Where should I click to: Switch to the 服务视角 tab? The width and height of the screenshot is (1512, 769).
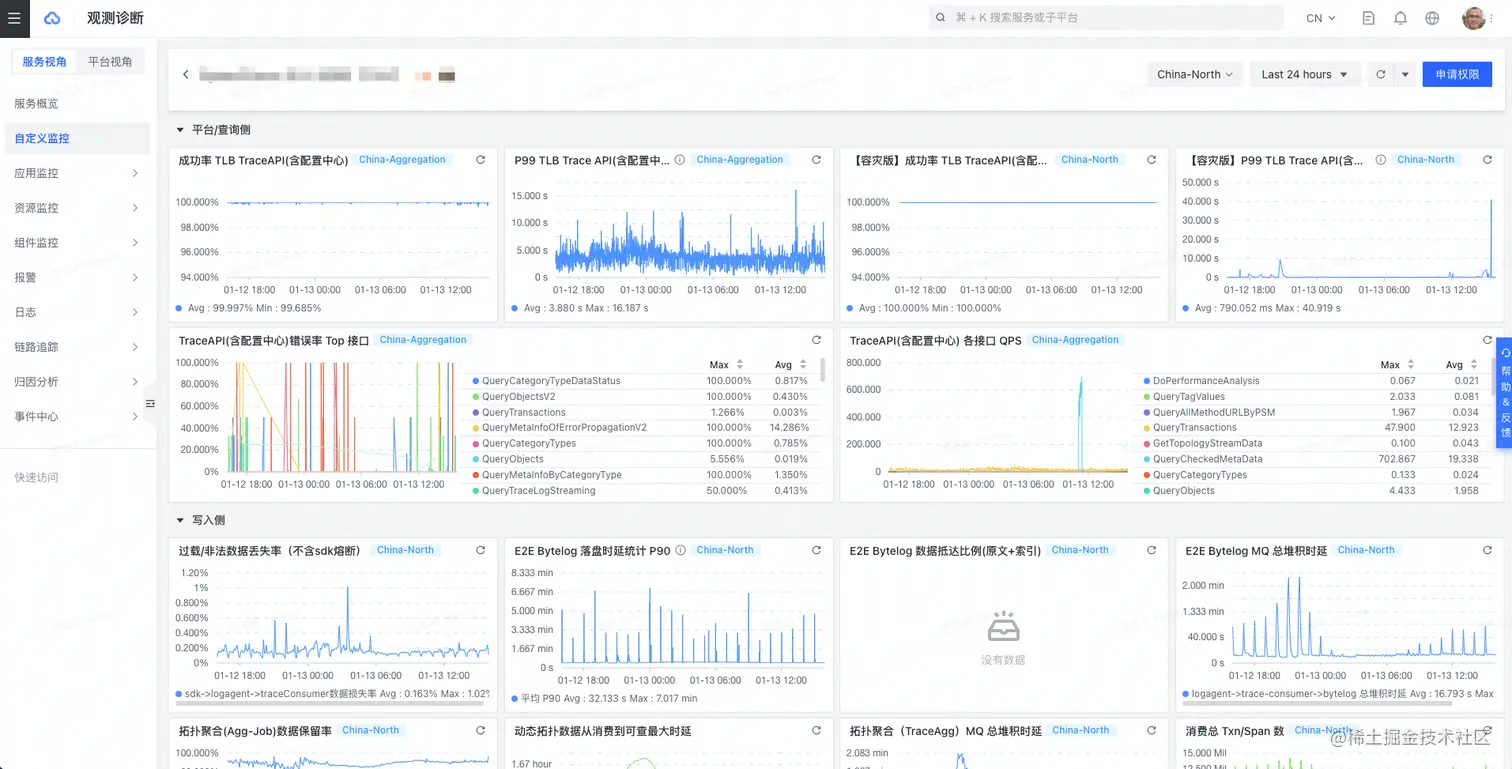(x=45, y=62)
